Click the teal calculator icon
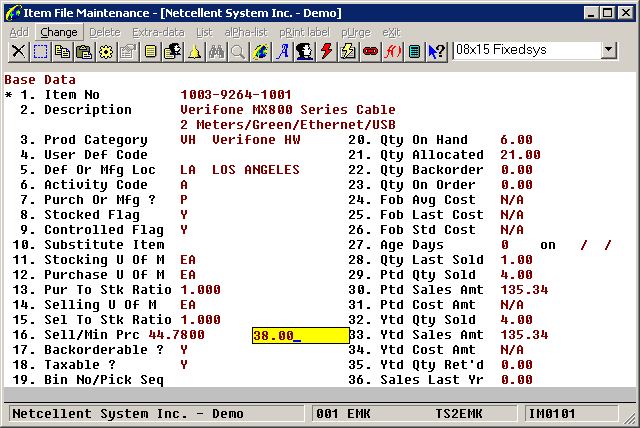This screenshot has width=640, height=428. (415, 52)
